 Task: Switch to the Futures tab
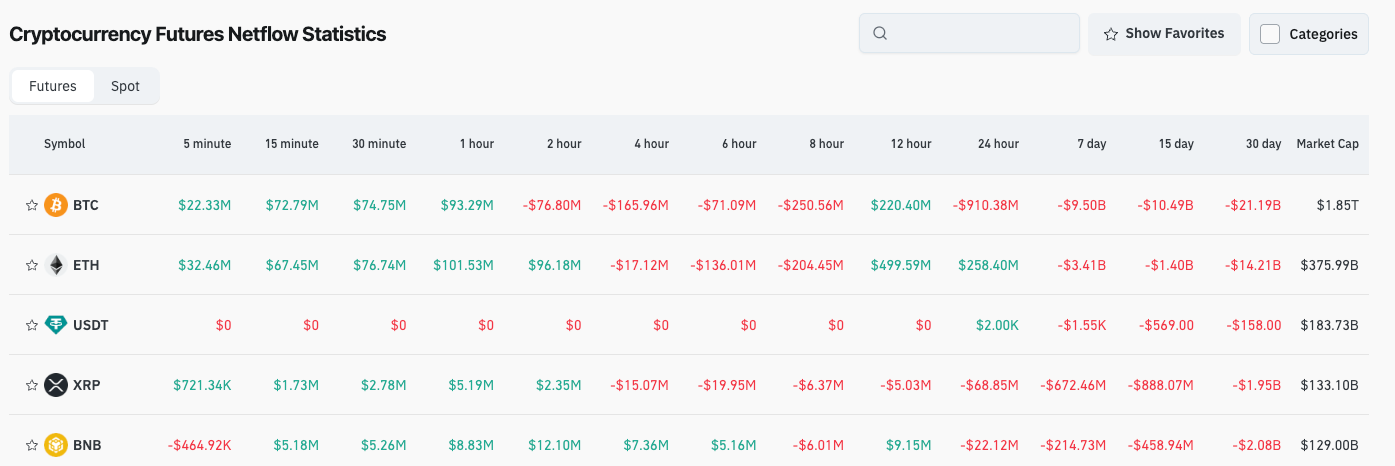point(53,86)
